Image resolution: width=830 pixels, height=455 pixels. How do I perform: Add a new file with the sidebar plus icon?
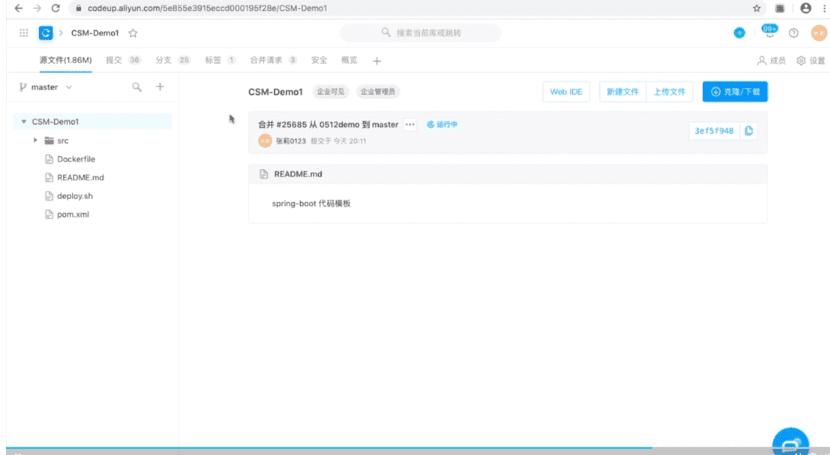[x=160, y=87]
